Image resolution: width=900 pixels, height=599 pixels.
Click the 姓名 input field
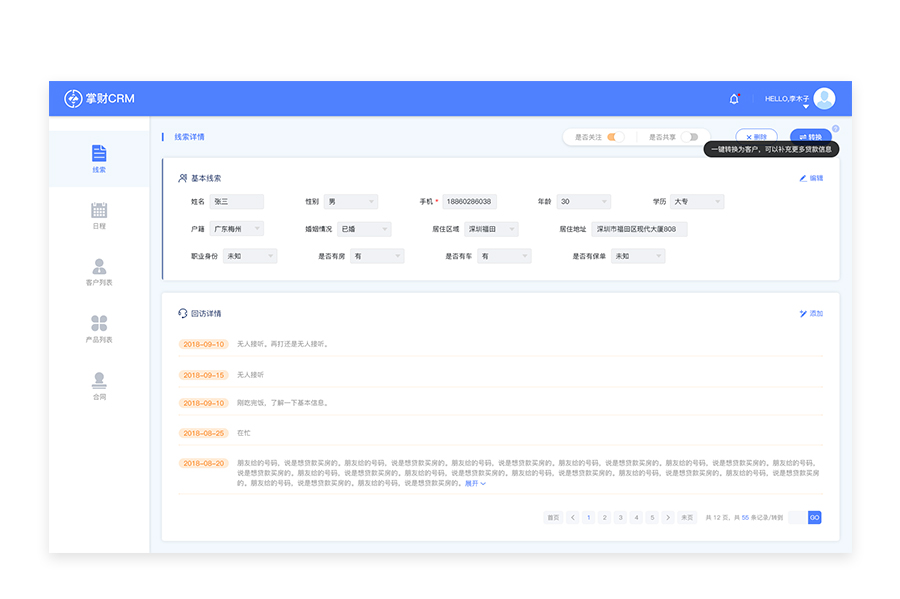coord(236,202)
